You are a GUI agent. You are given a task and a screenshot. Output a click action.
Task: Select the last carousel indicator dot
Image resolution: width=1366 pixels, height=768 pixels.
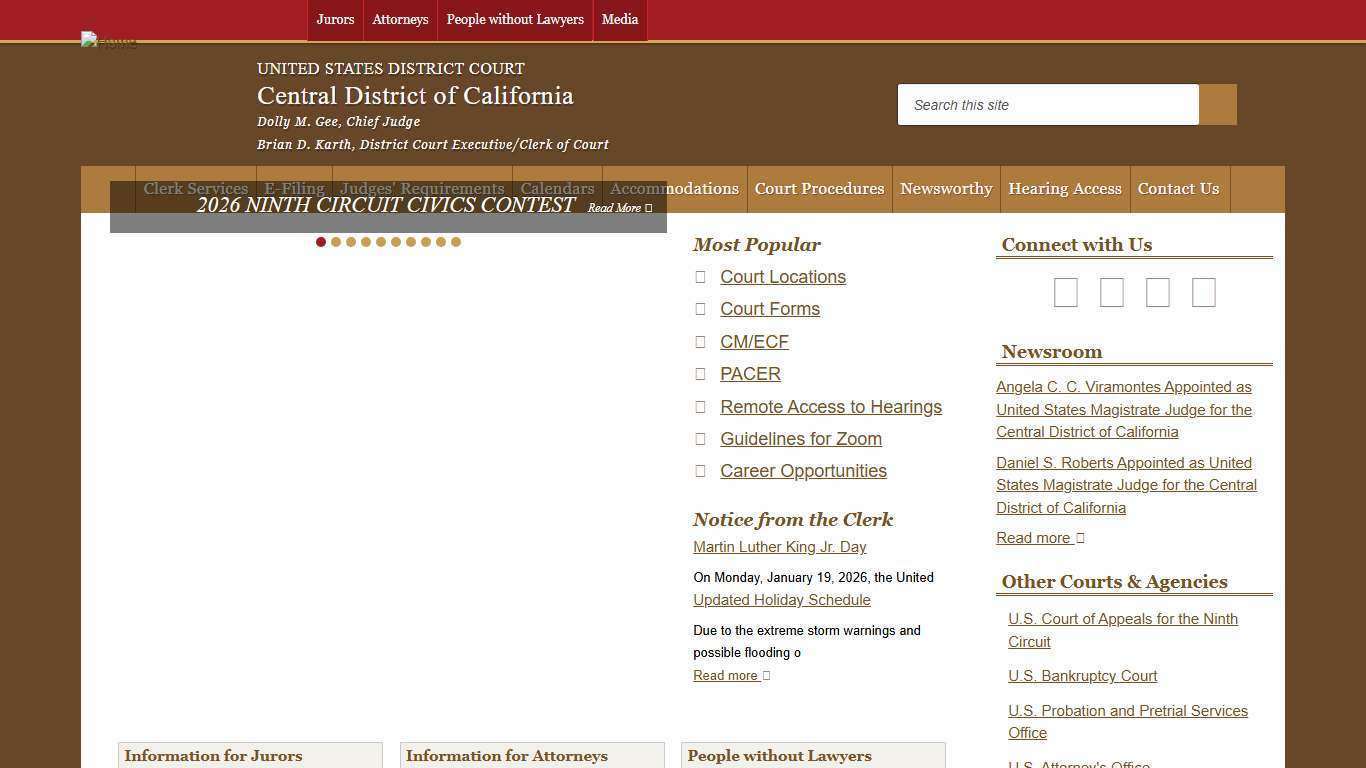[456, 241]
